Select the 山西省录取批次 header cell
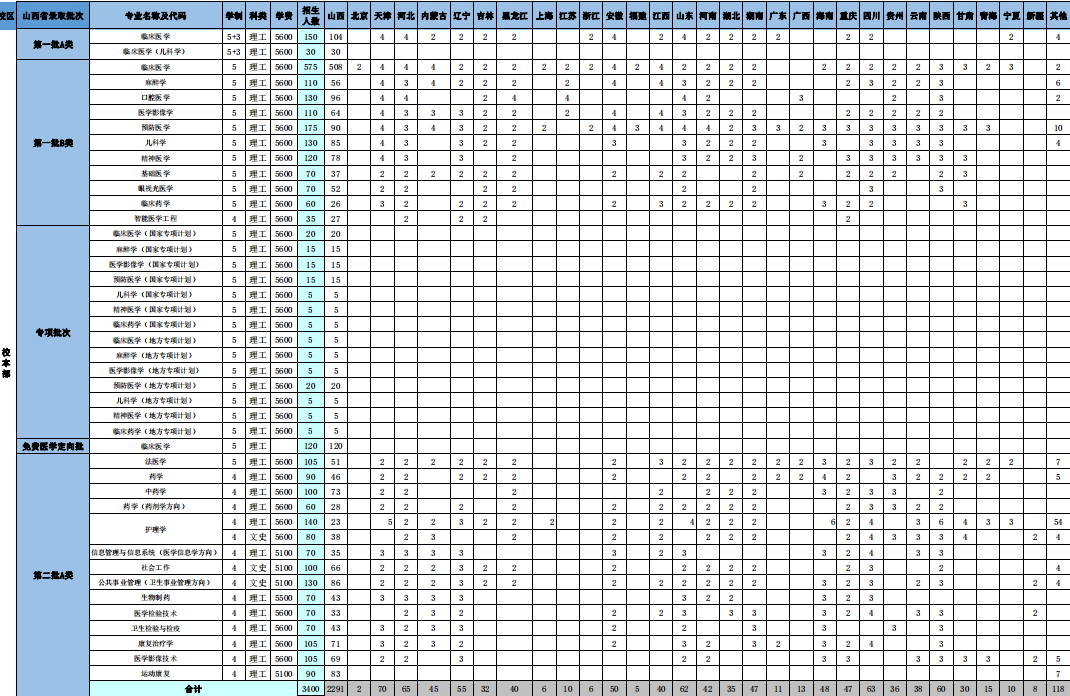1070x696 pixels. point(53,17)
